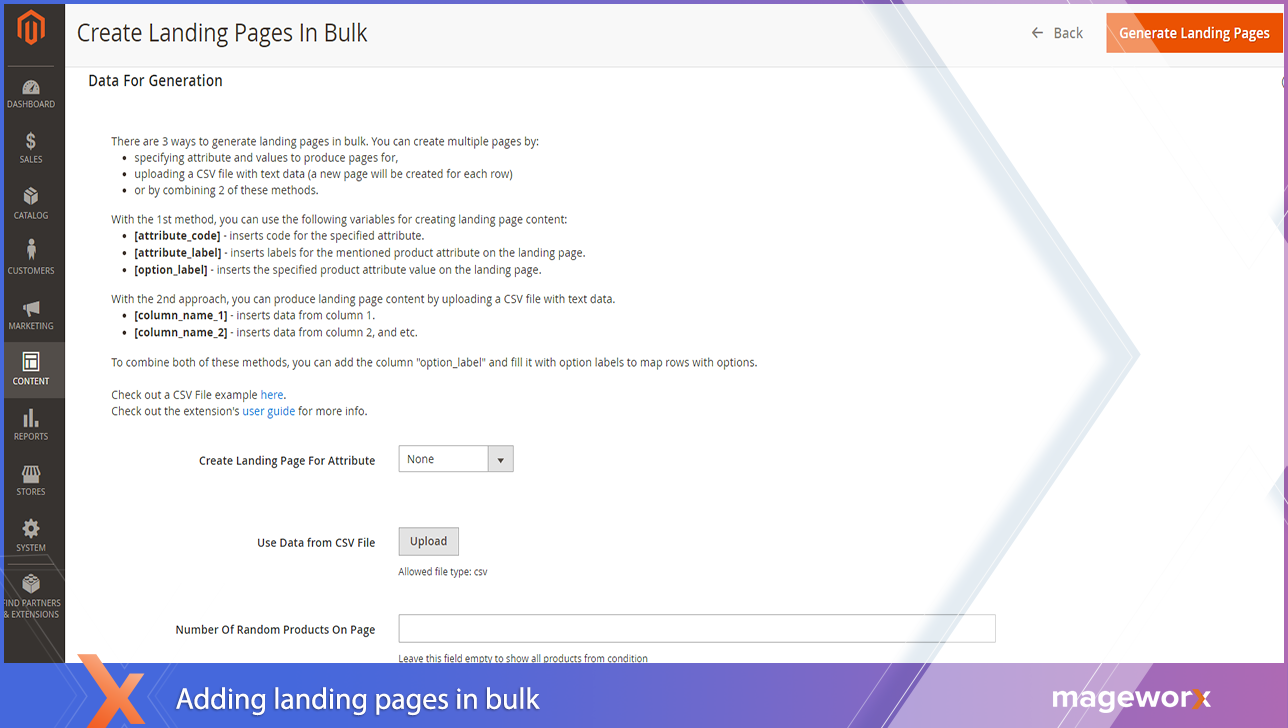Open the Stores storefront icon
This screenshot has width=1288, height=728.
pyautogui.click(x=31, y=474)
